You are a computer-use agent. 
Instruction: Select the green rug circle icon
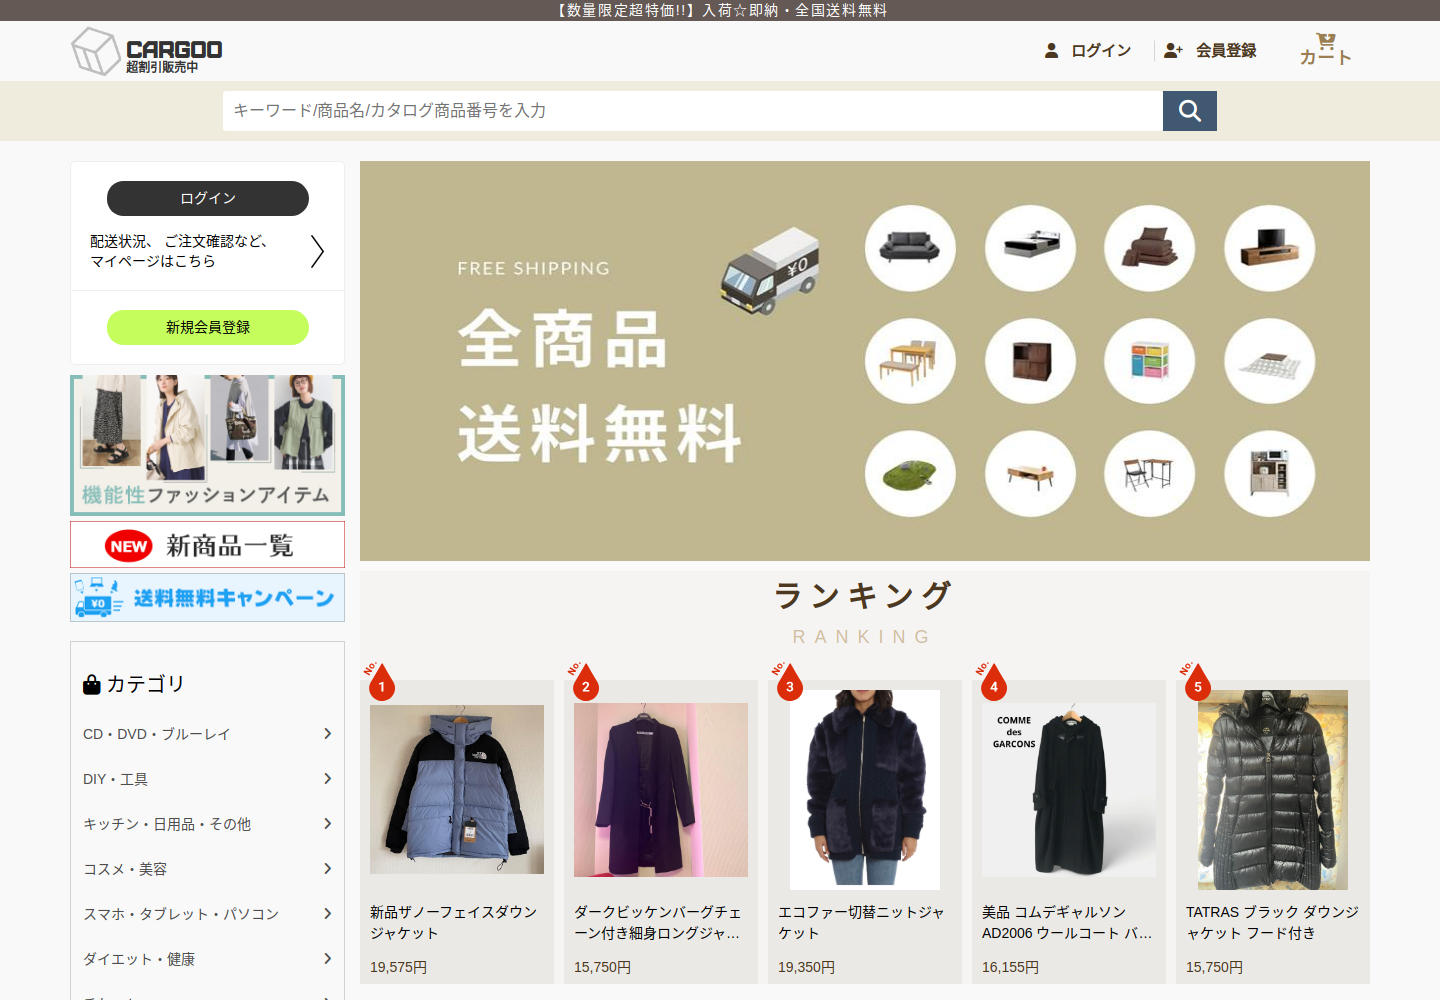point(910,474)
